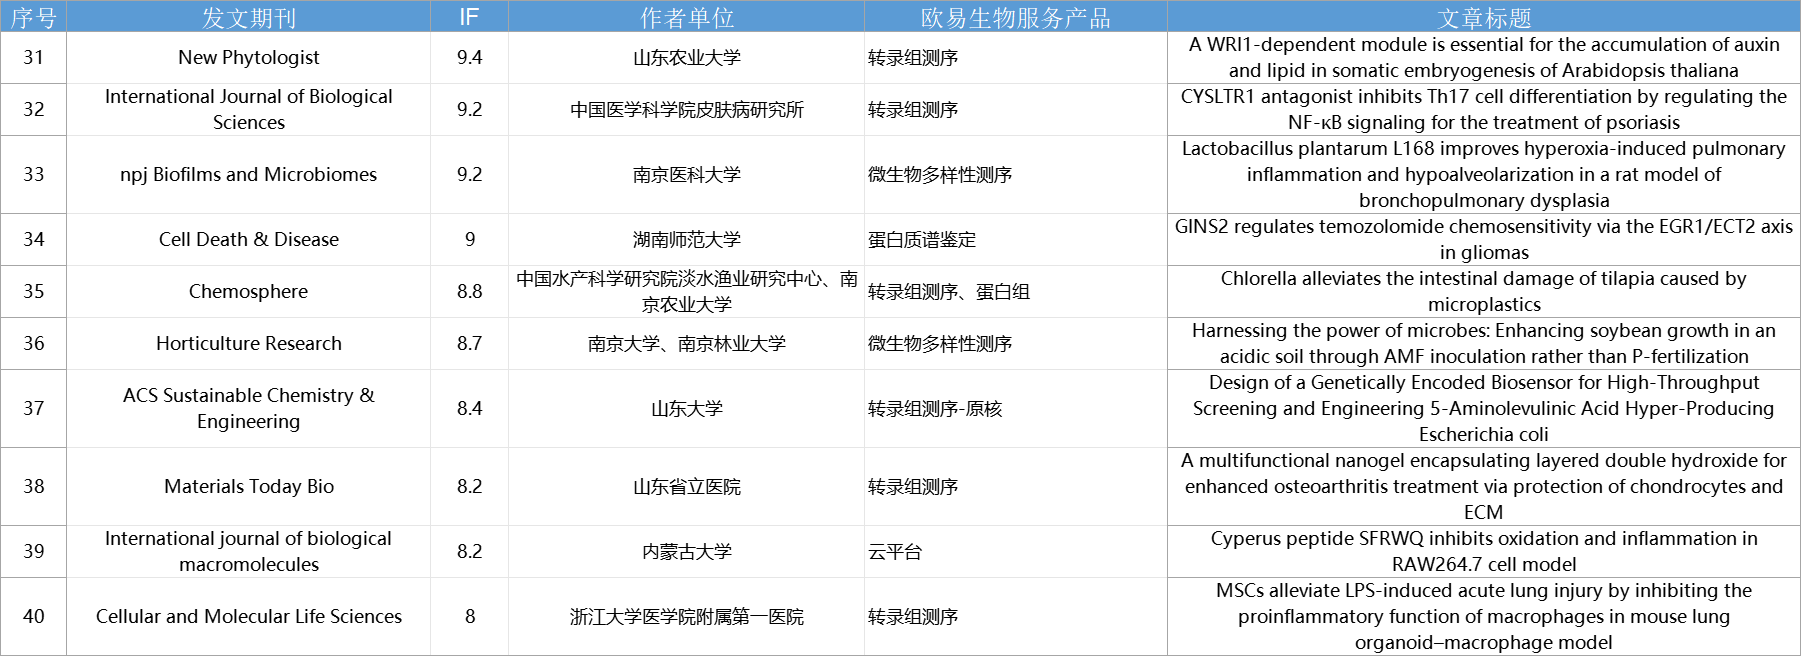The height and width of the screenshot is (657, 1802).
Task: Click the 中国医学科学院皮肤病研究所 cell
Action: click(x=687, y=110)
